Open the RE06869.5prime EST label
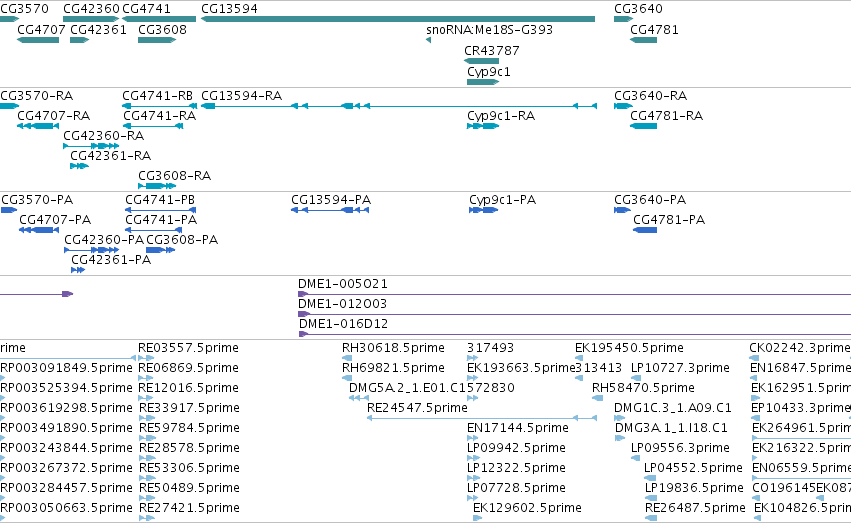The height and width of the screenshot is (523, 851). 188,368
